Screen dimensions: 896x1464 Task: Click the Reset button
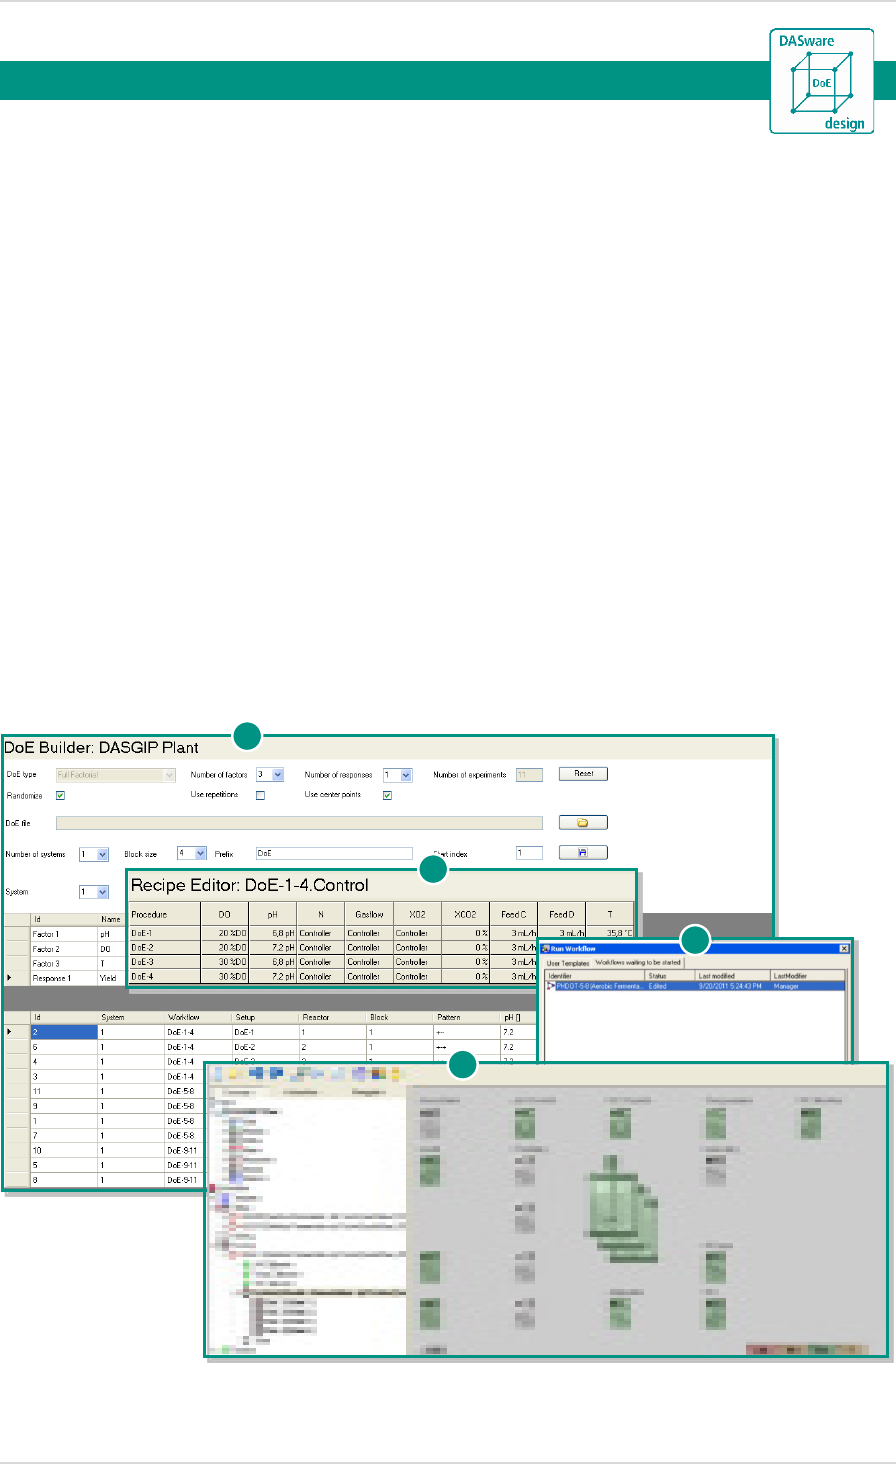tap(583, 774)
